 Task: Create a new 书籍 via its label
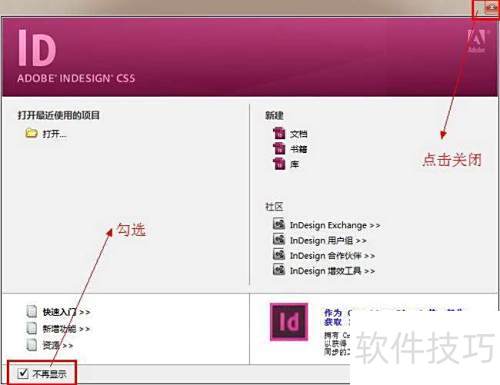pyautogui.click(x=298, y=149)
